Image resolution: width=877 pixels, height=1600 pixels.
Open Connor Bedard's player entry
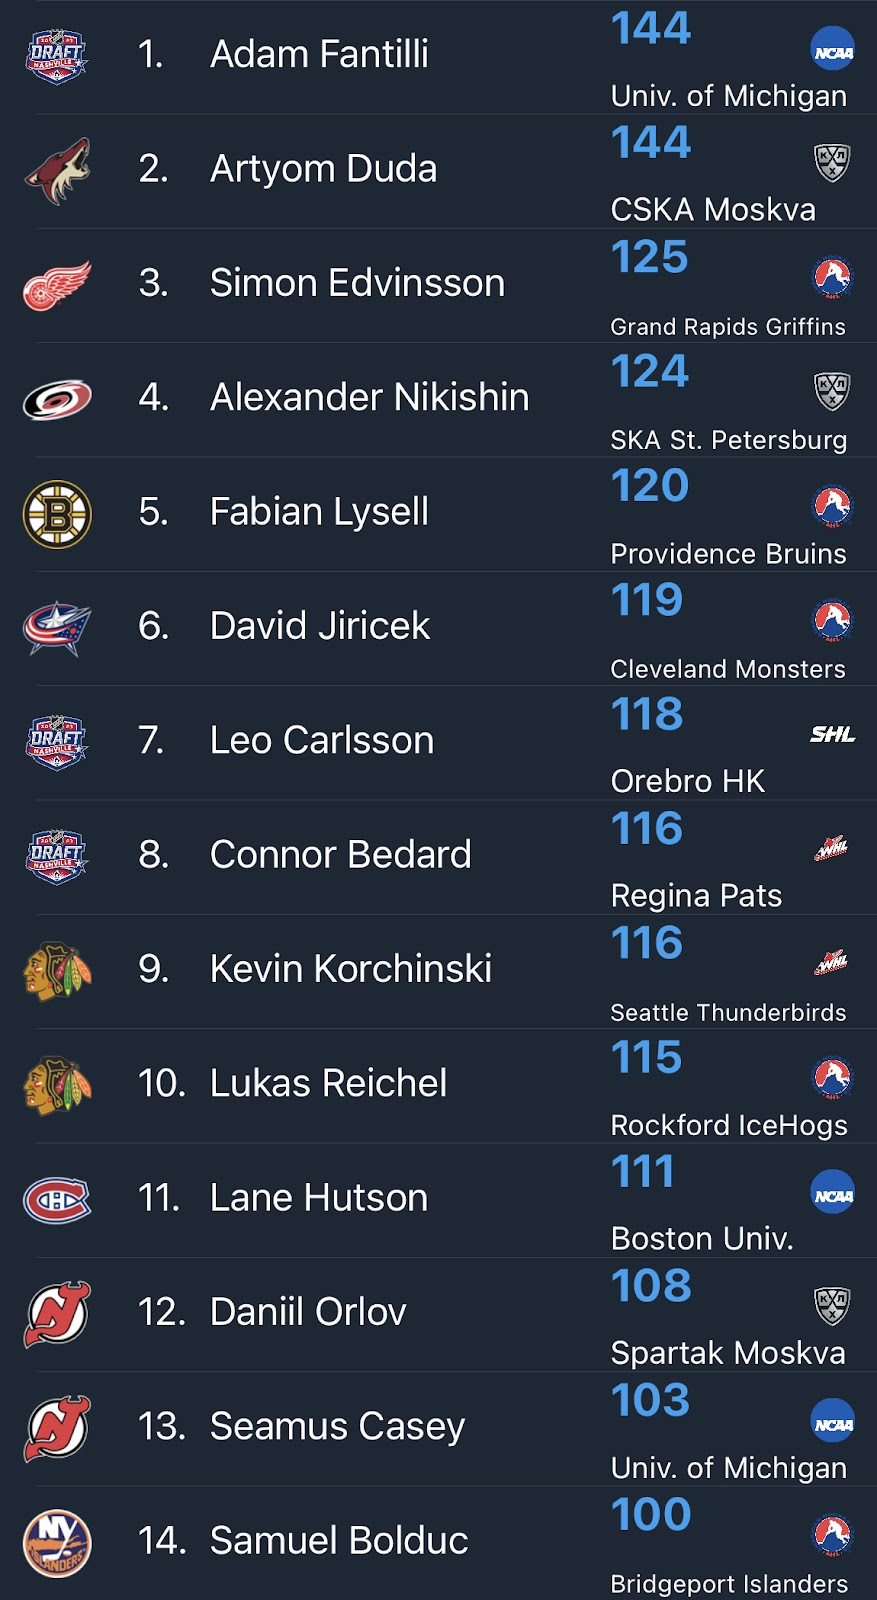pos(340,855)
